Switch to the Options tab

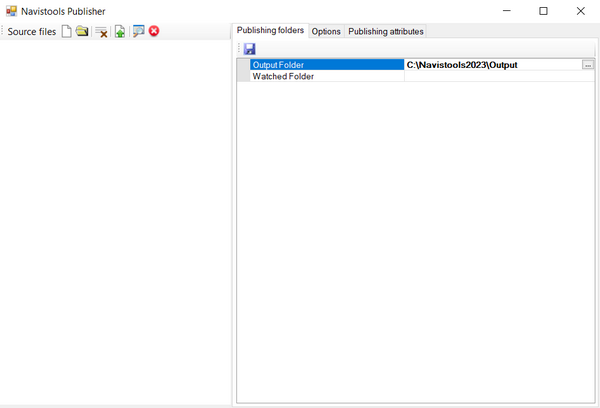326,32
